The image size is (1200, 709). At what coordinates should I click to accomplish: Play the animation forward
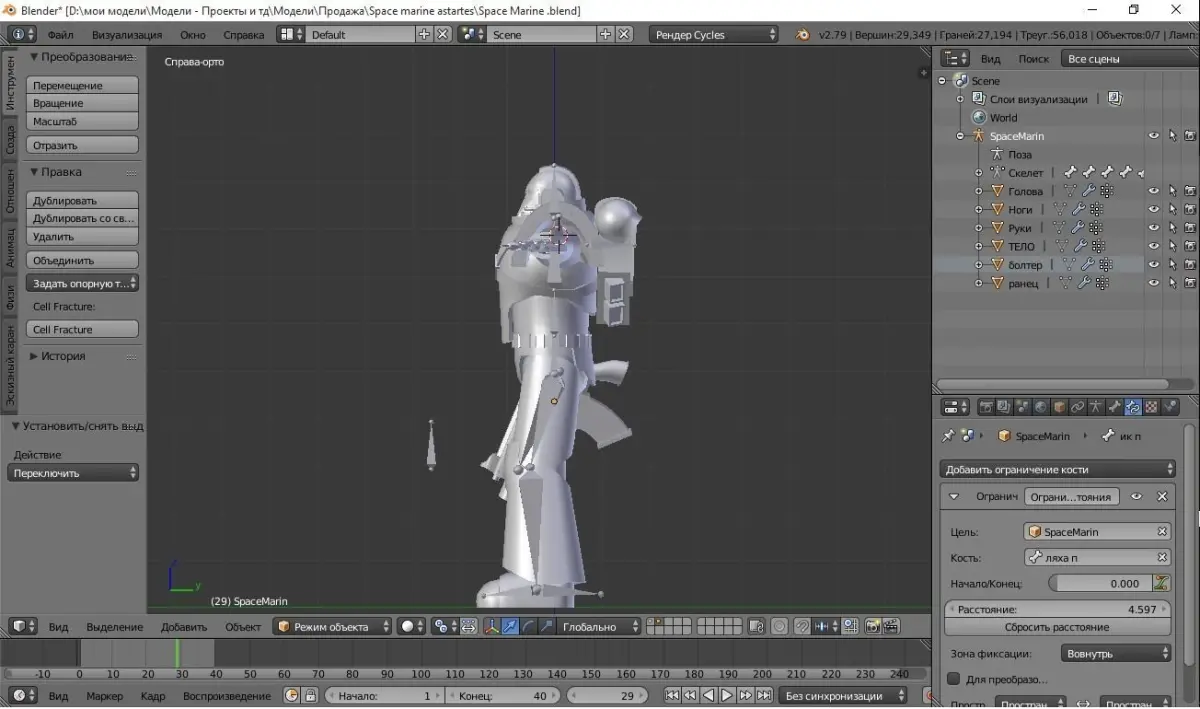click(x=727, y=695)
